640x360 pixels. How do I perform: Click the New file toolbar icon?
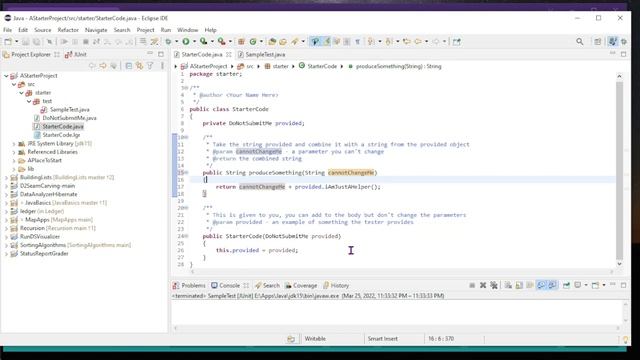[8, 42]
